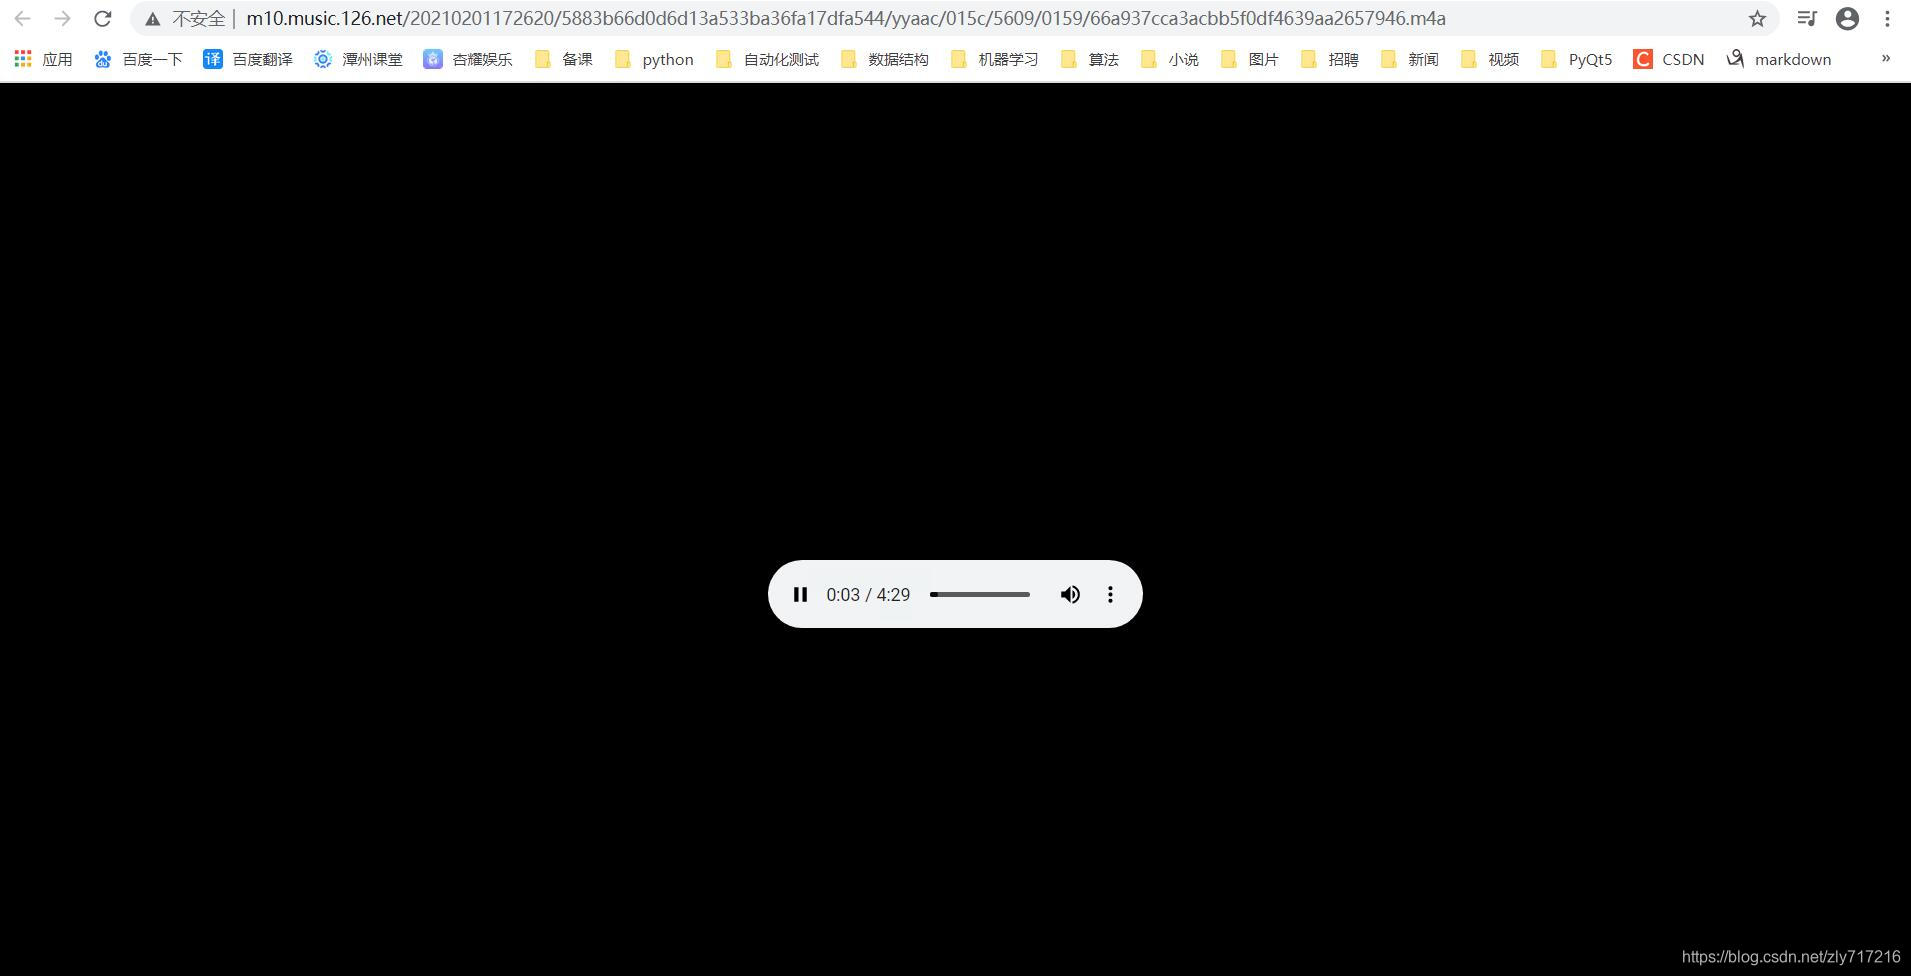Bookmark this page with the star icon
Screen dimensions: 1911x976
1757,18
